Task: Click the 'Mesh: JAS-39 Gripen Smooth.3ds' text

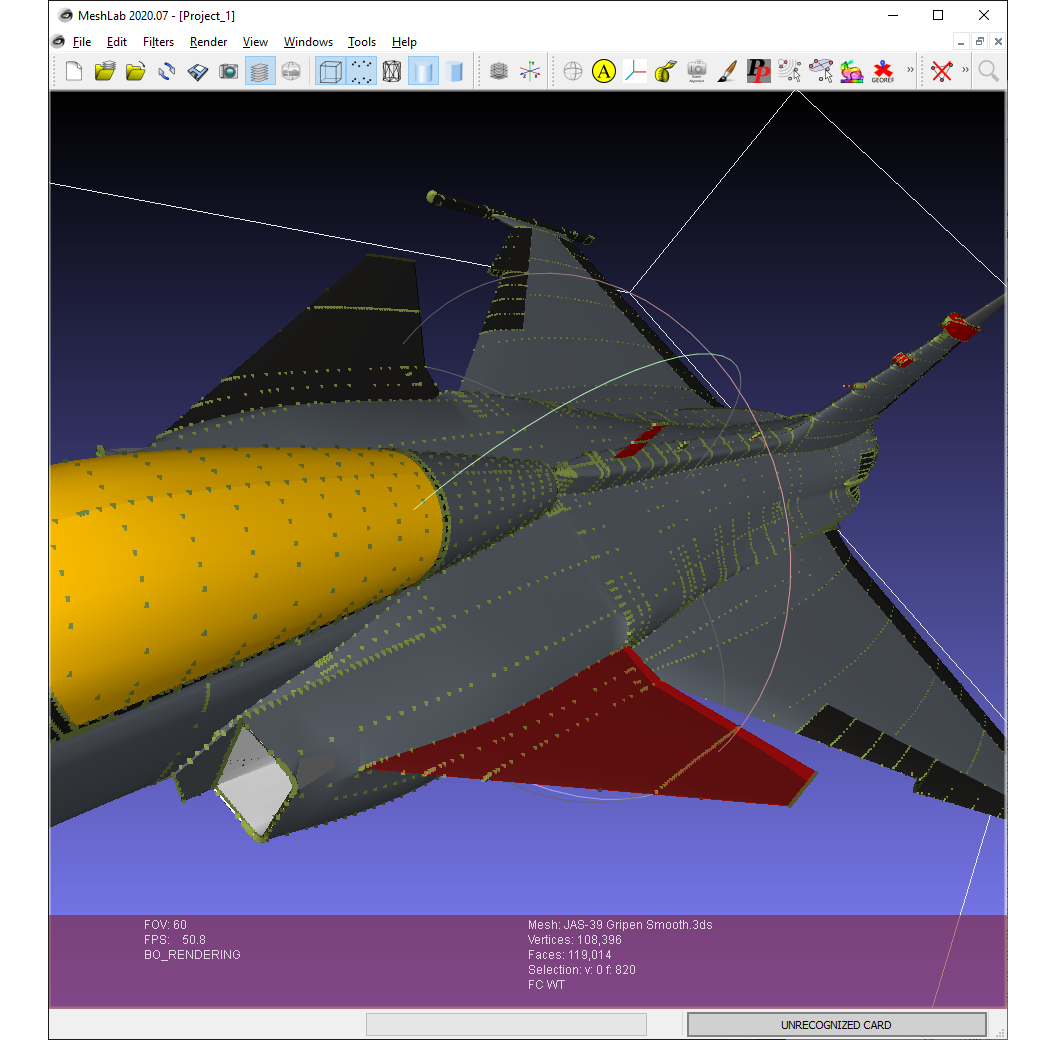Action: tap(620, 925)
